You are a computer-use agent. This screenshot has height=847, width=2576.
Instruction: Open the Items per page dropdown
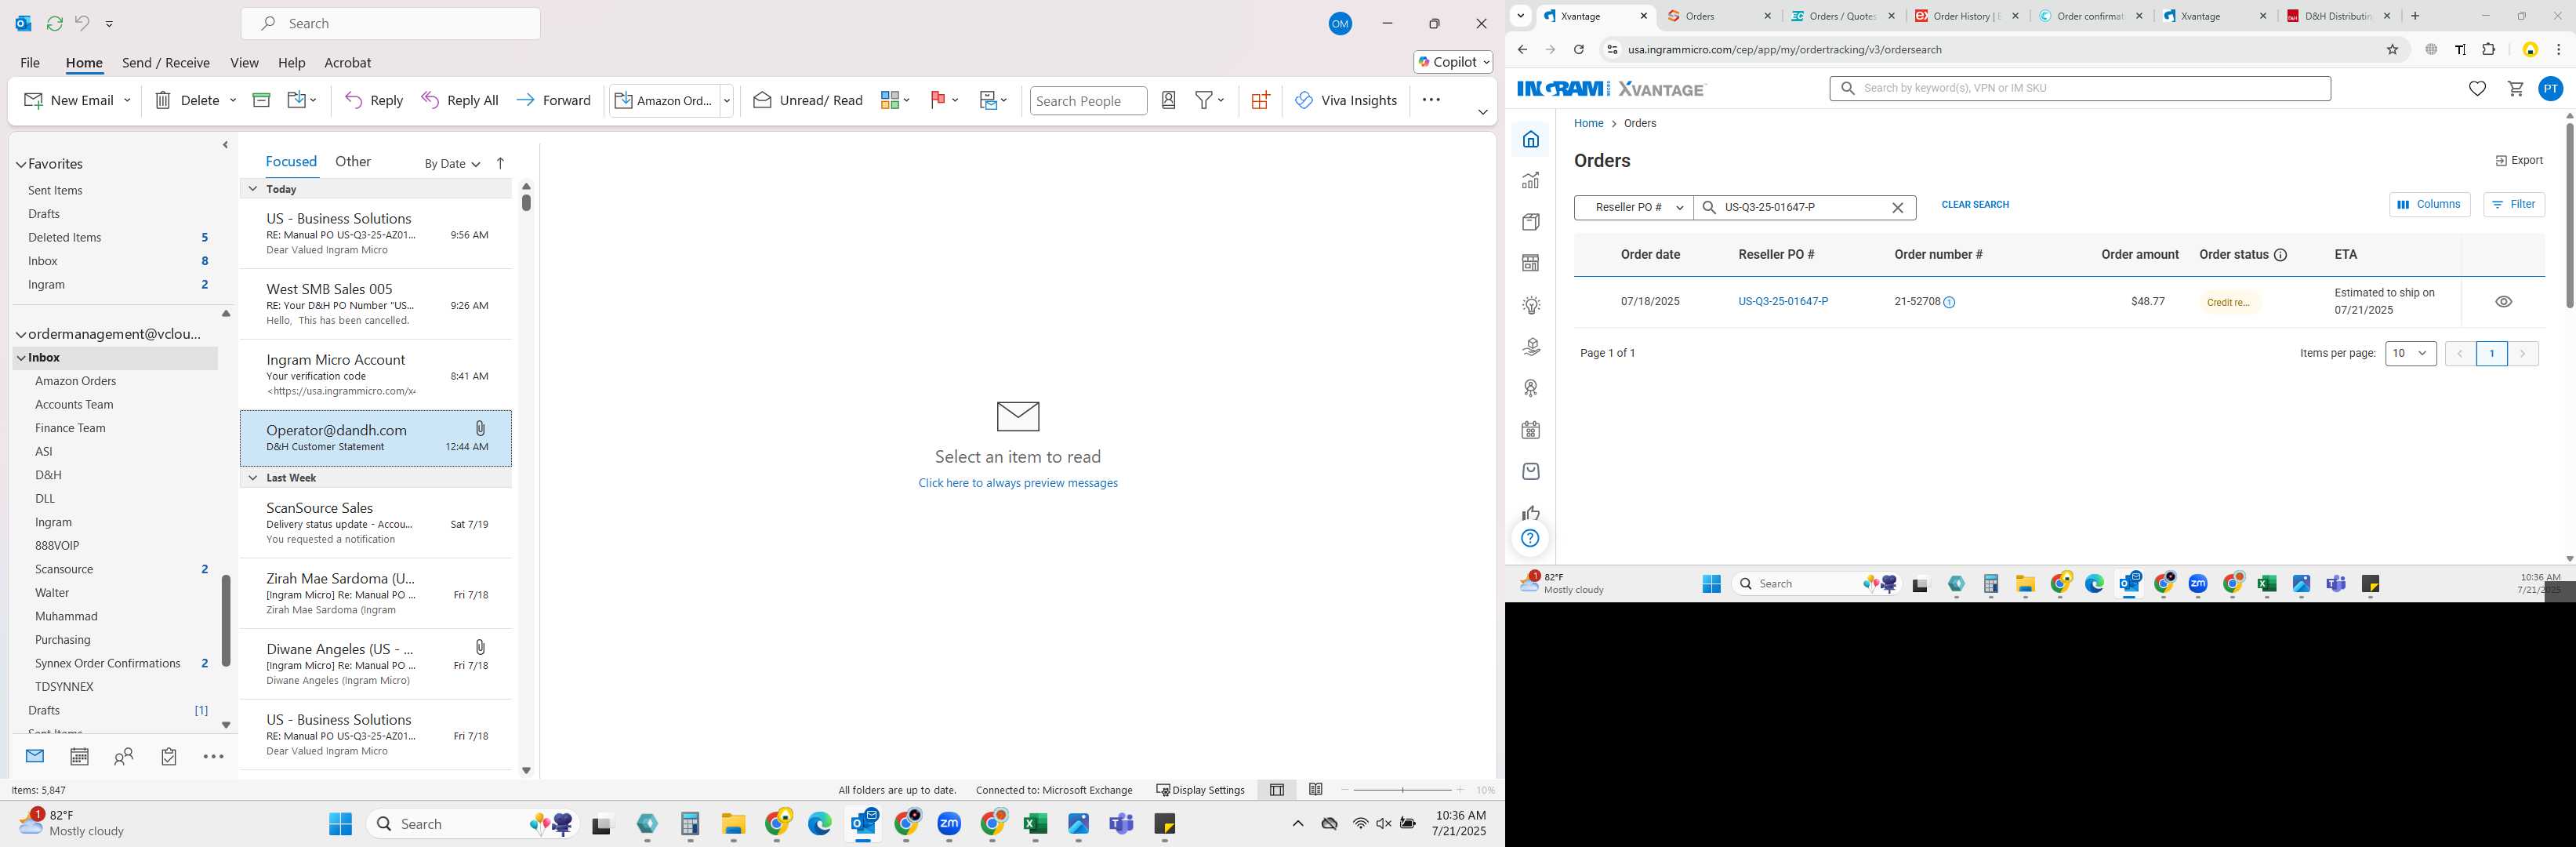coord(2410,353)
